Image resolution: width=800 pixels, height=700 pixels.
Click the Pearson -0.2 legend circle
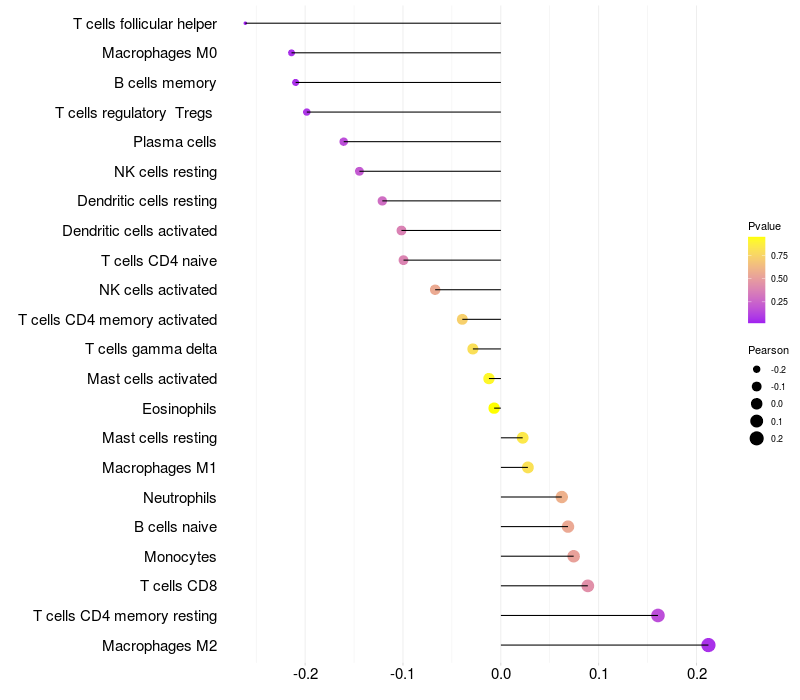coord(757,369)
